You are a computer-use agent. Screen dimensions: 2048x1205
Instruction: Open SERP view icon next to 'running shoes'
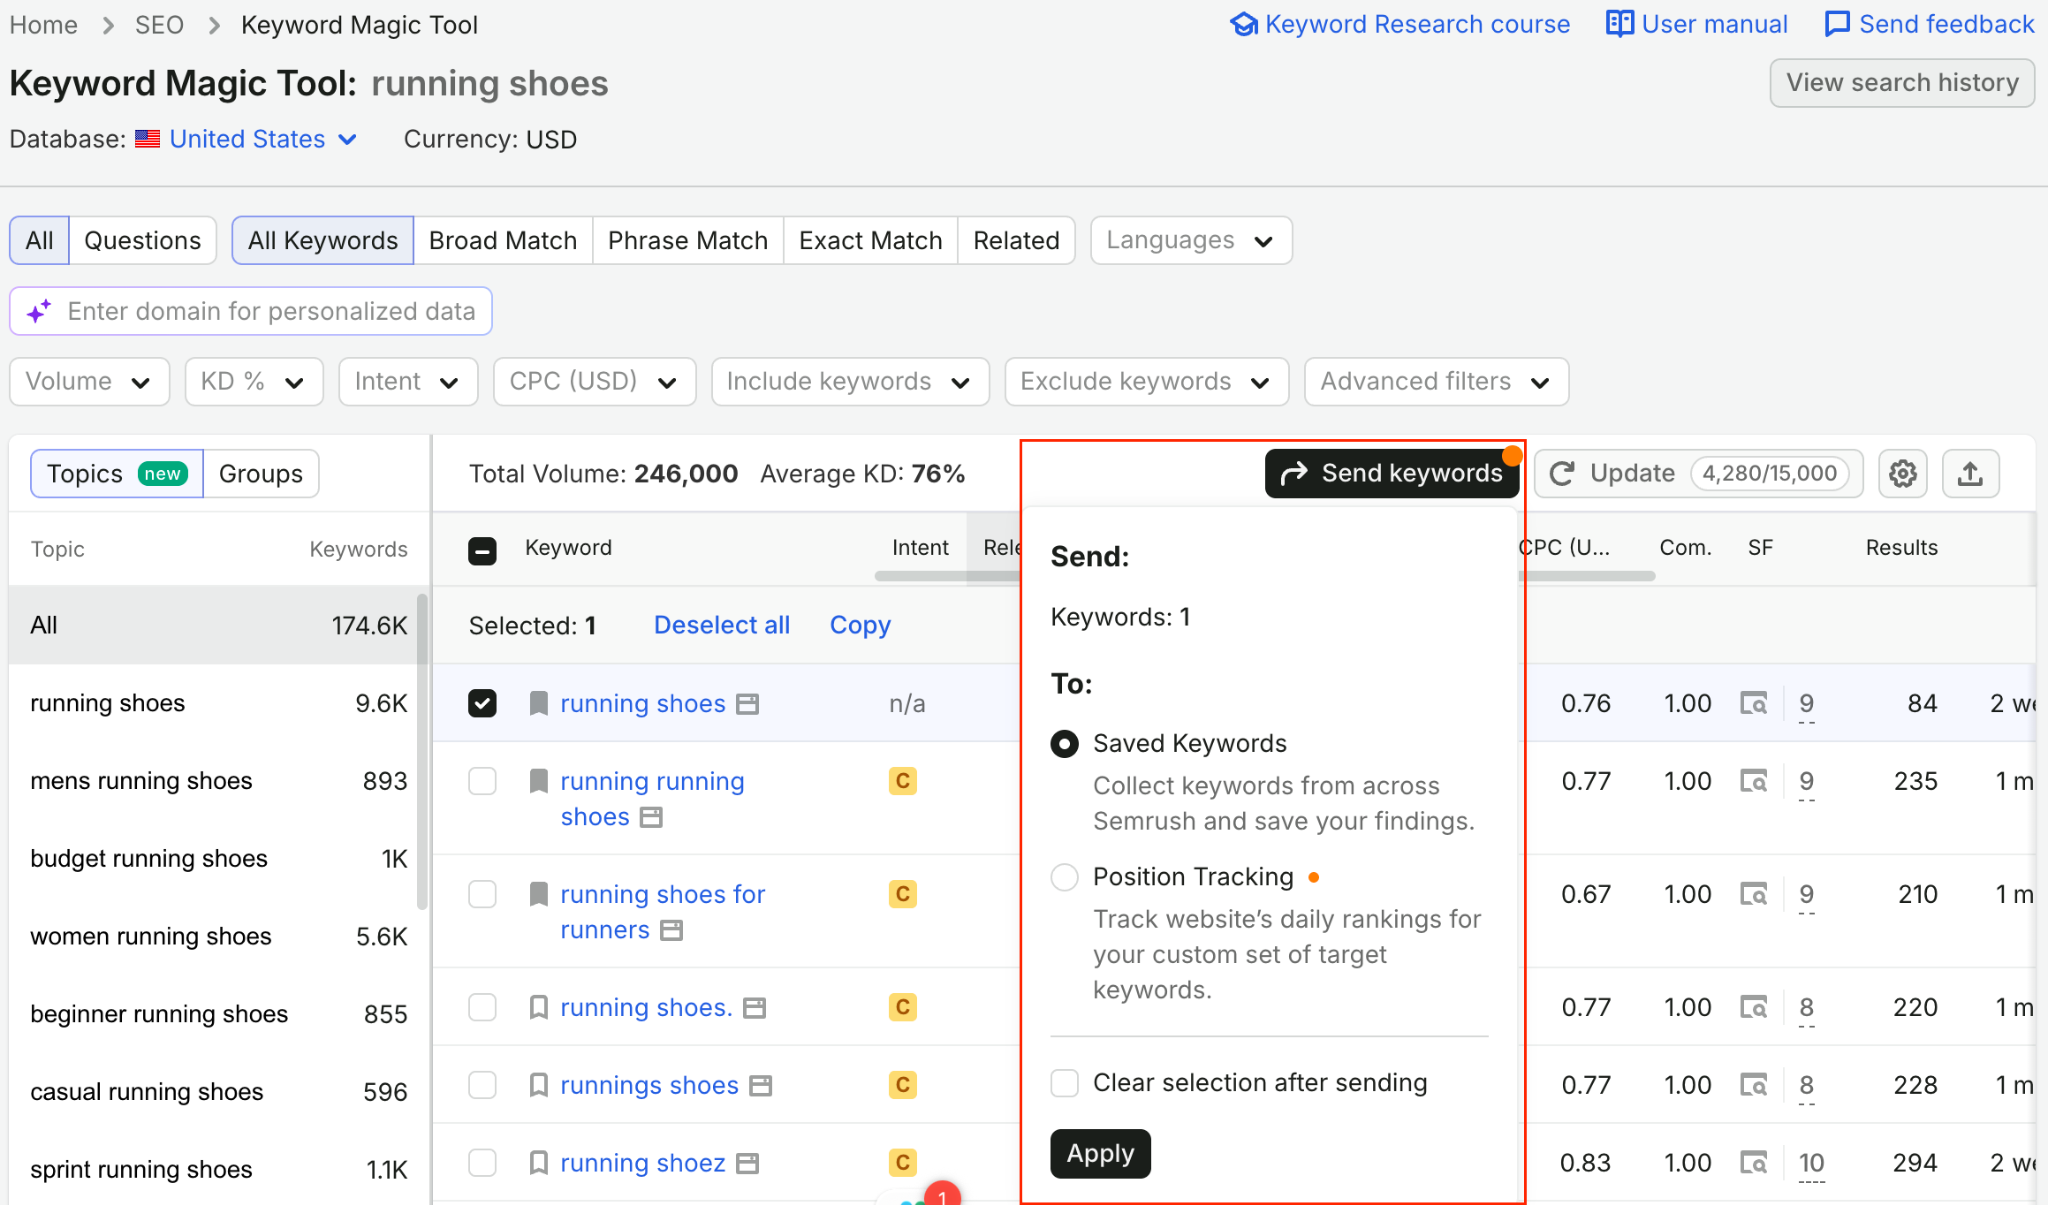747,704
